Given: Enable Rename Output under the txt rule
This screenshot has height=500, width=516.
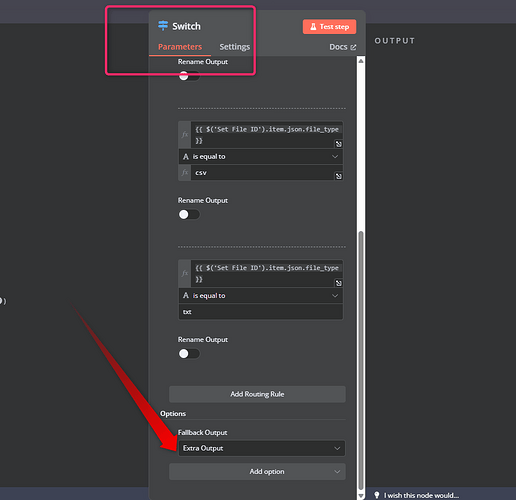Looking at the screenshot, I should coord(189,353).
